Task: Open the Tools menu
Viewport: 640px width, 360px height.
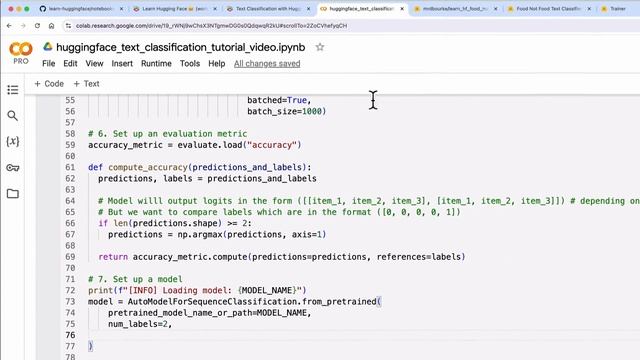Action: click(x=190, y=64)
